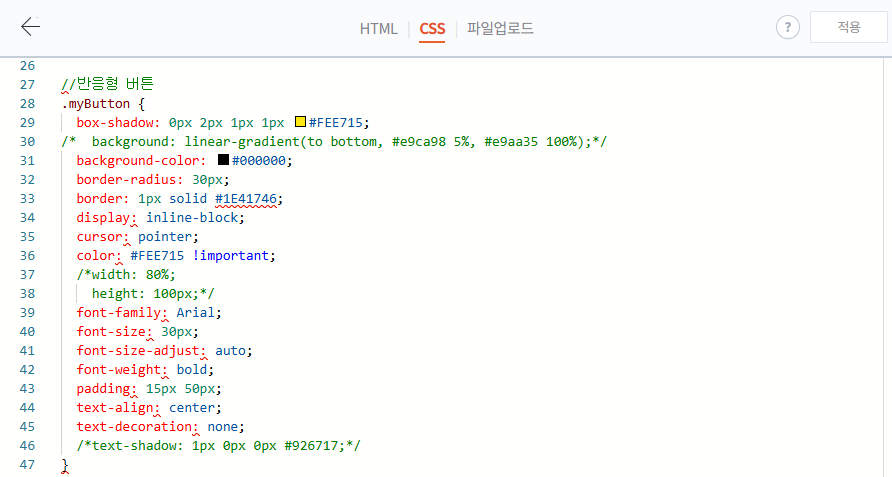This screenshot has height=477, width=892.
Task: Click line number 36 in the gutter
Action: pyautogui.click(x=27, y=256)
